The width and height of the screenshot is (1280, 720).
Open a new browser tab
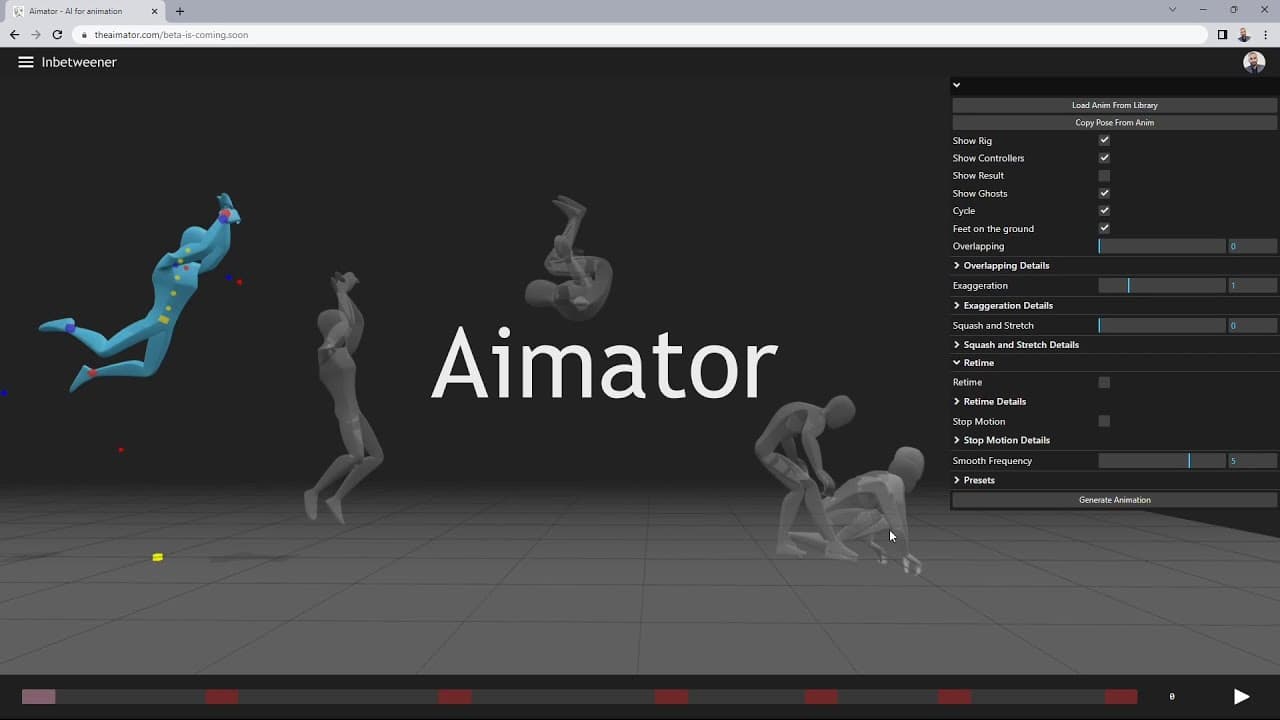point(180,11)
